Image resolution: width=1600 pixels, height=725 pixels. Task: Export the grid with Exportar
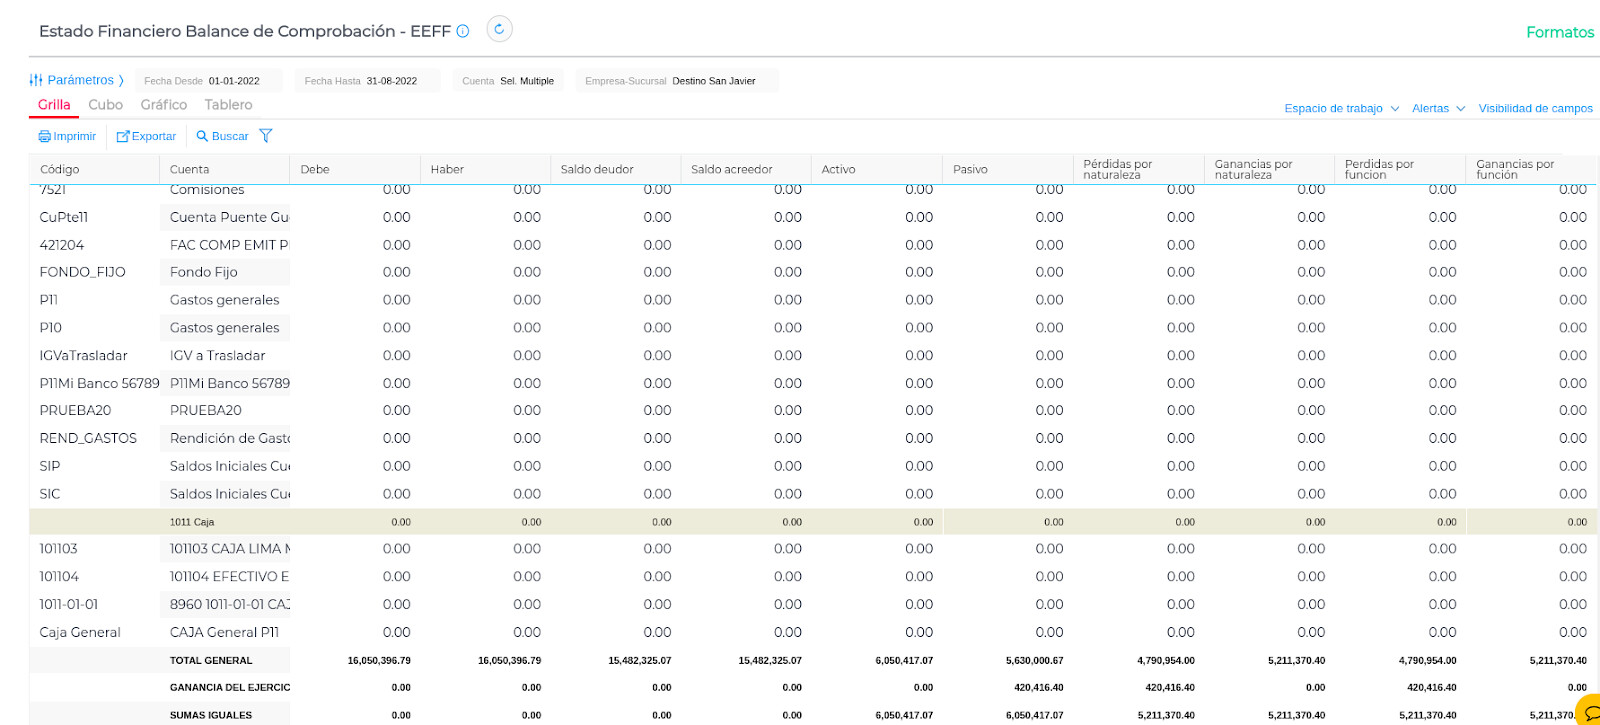[146, 136]
